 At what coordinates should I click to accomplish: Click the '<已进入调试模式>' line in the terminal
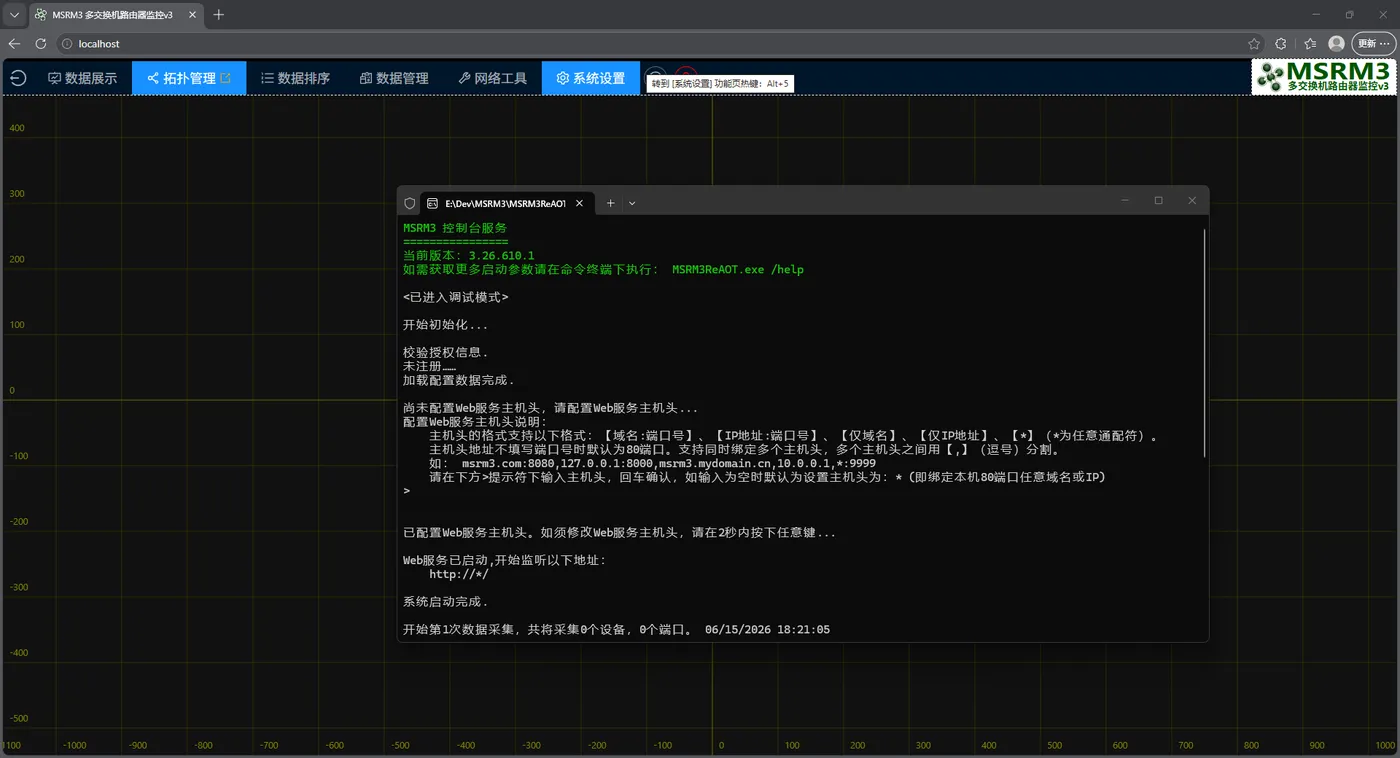pos(456,297)
